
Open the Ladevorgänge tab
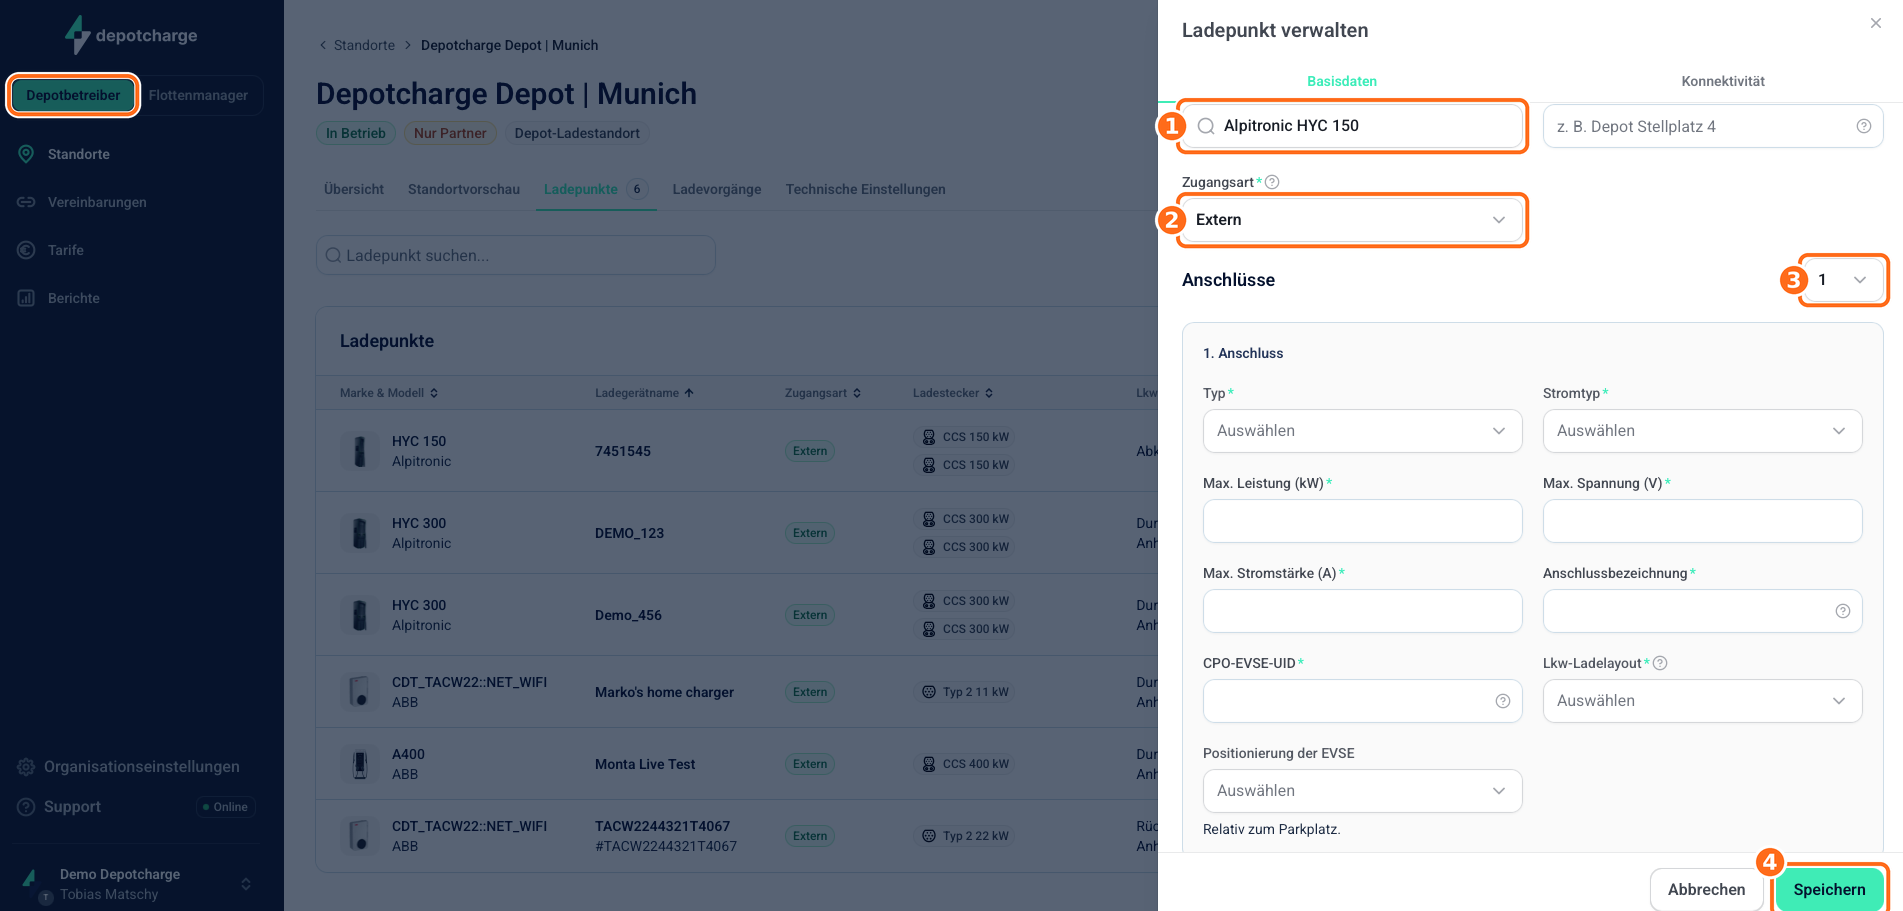pos(717,189)
